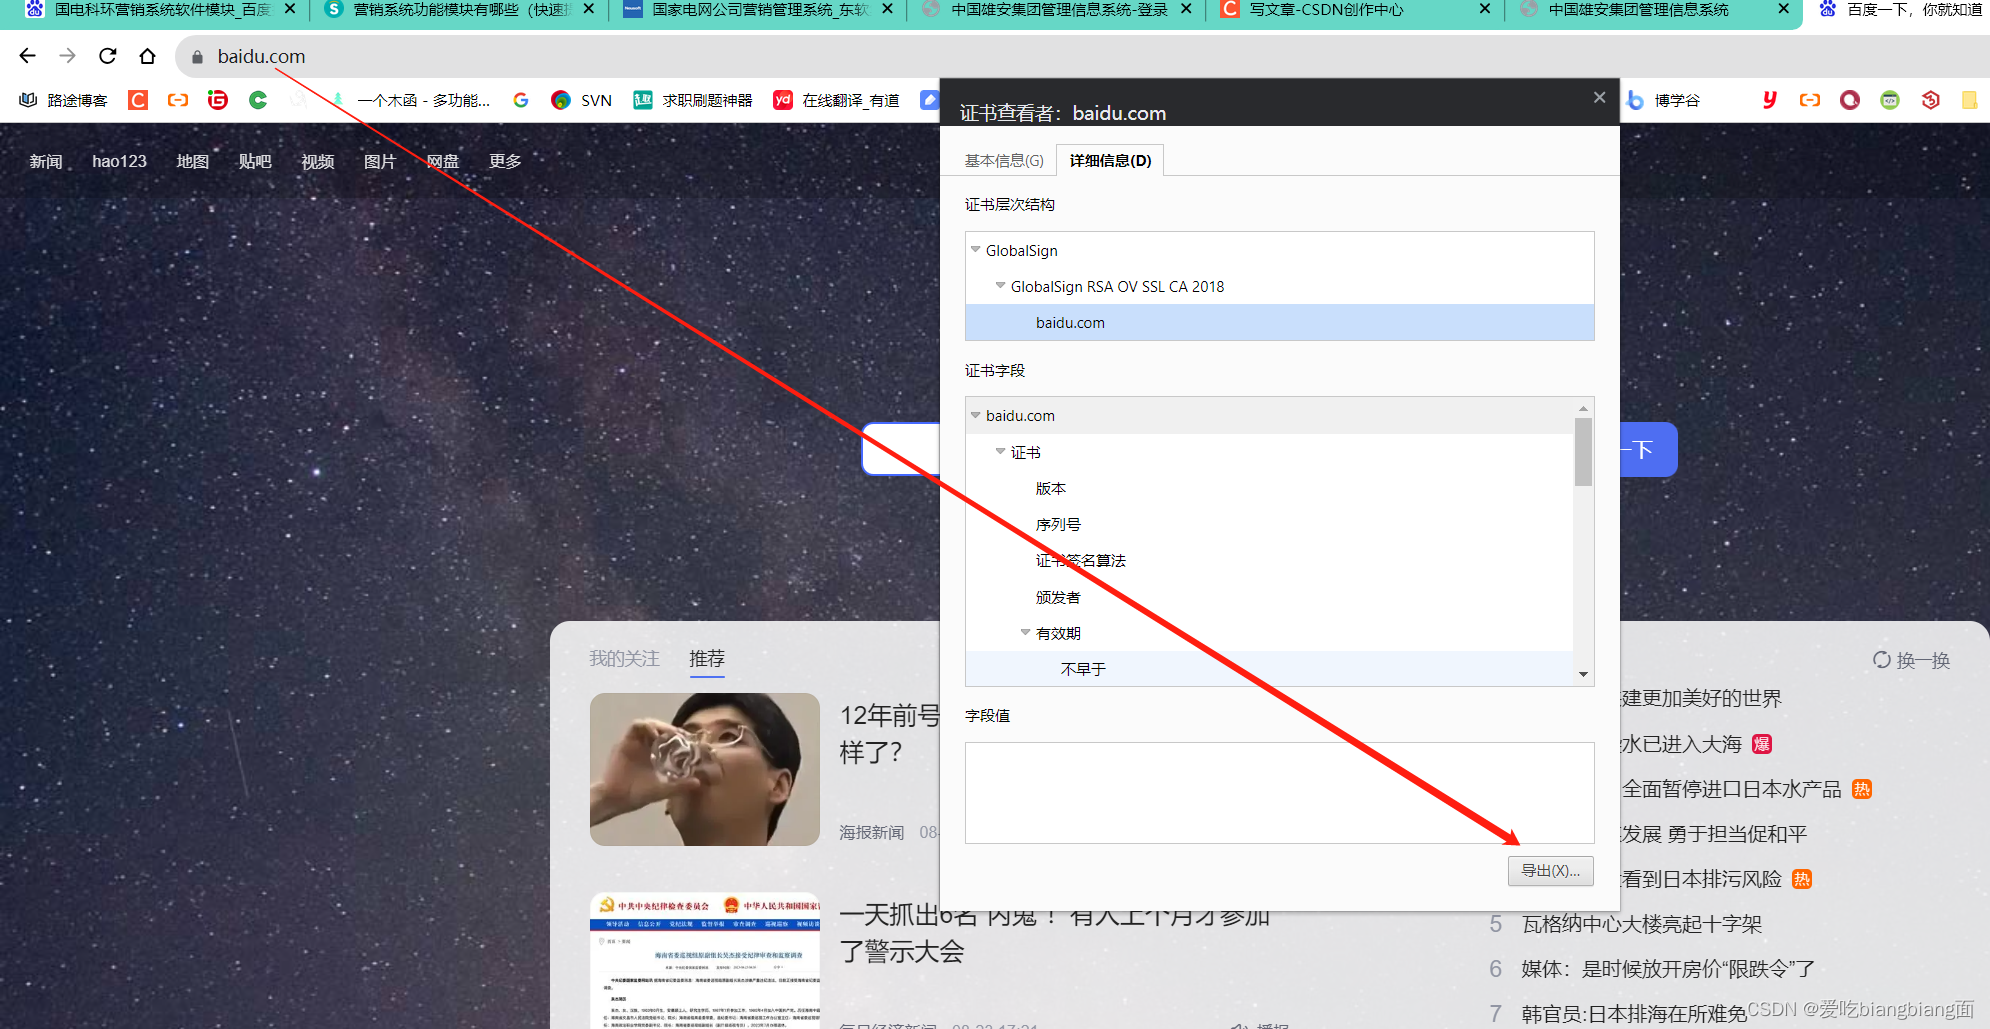Screen dimensions: 1990x1029
Task: Open the 求职刷题神器 bookmark
Action: 693,100
